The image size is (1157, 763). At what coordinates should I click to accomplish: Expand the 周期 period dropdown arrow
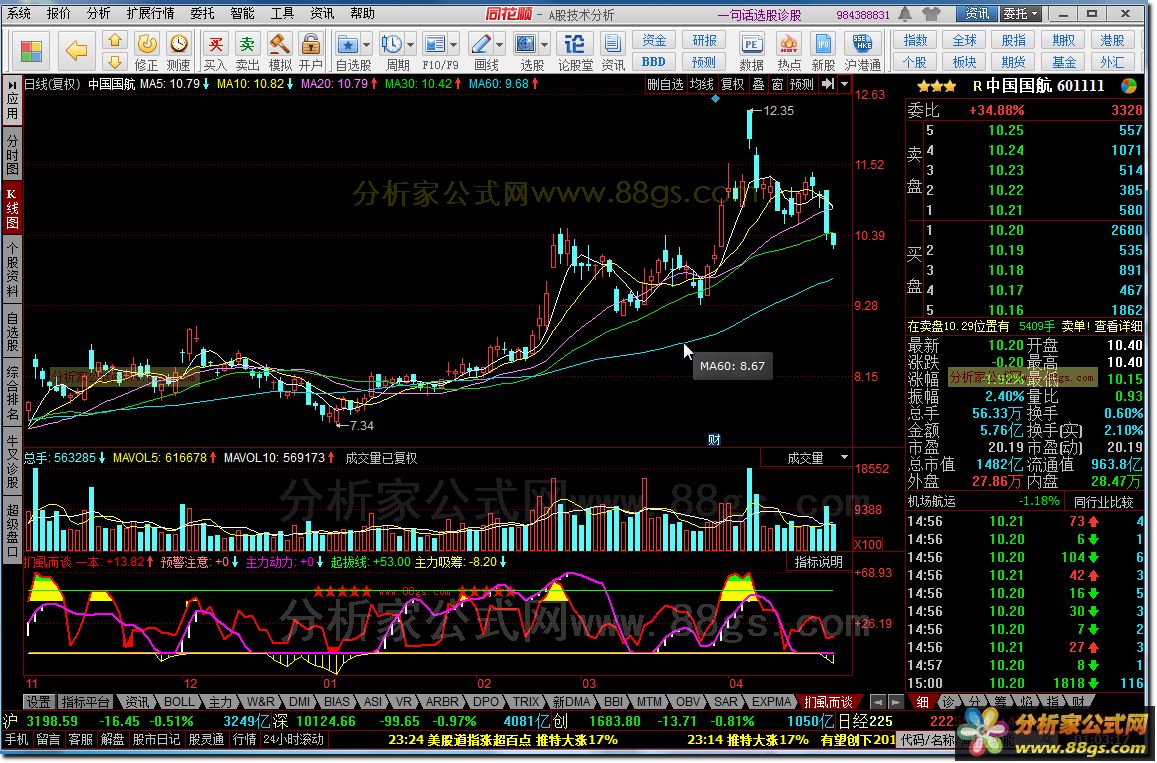pos(410,44)
